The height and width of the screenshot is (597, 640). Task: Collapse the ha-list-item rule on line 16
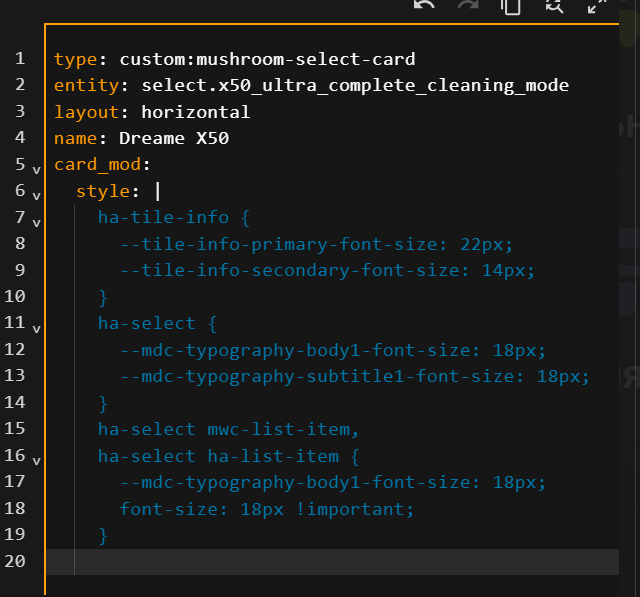coord(37,460)
